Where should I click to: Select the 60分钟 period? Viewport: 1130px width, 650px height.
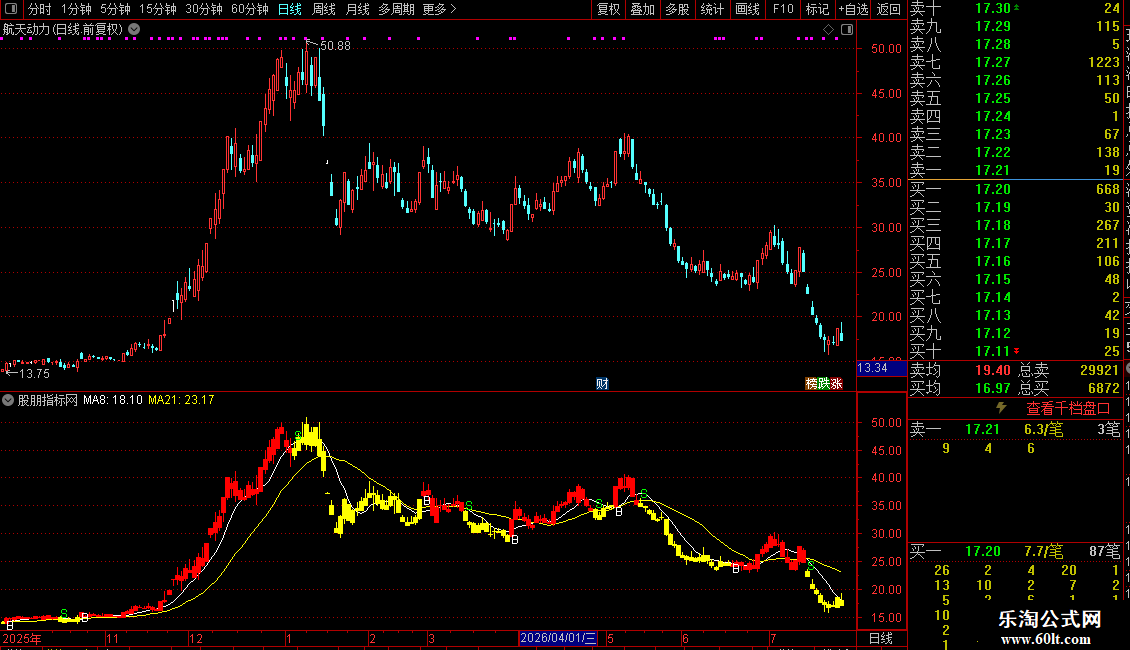pos(250,9)
